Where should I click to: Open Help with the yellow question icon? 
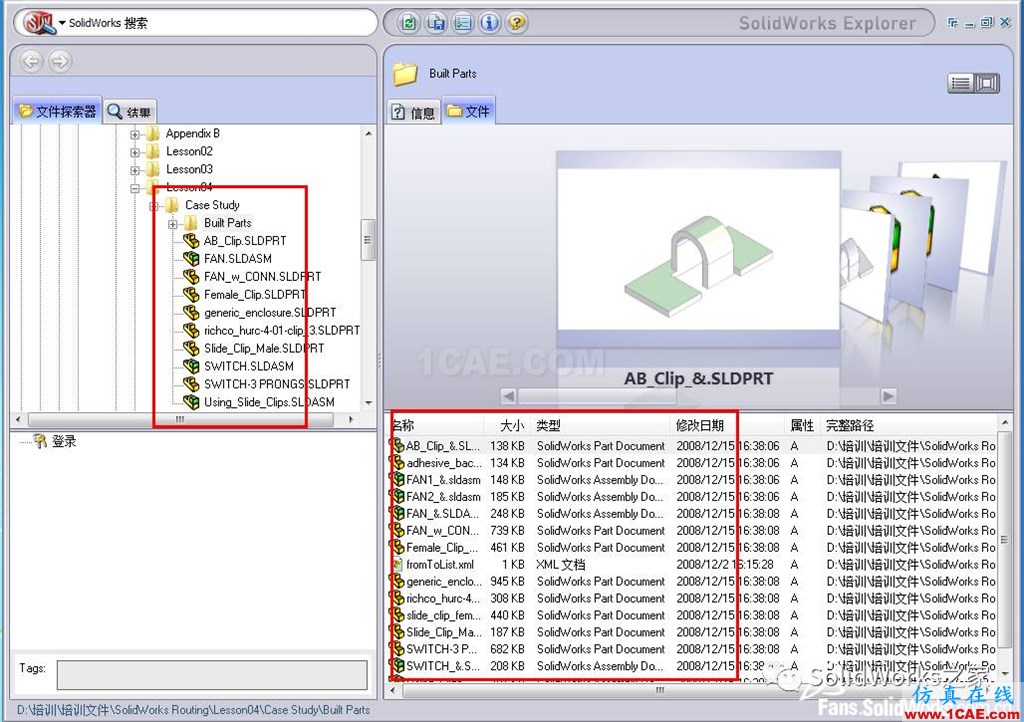[x=516, y=23]
